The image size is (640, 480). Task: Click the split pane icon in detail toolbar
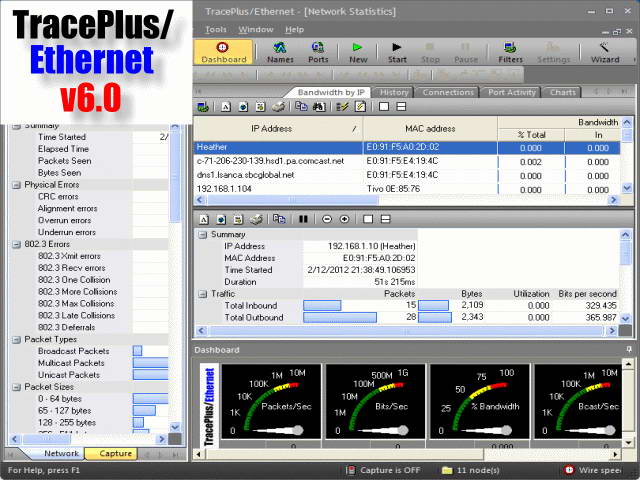coord(385,220)
